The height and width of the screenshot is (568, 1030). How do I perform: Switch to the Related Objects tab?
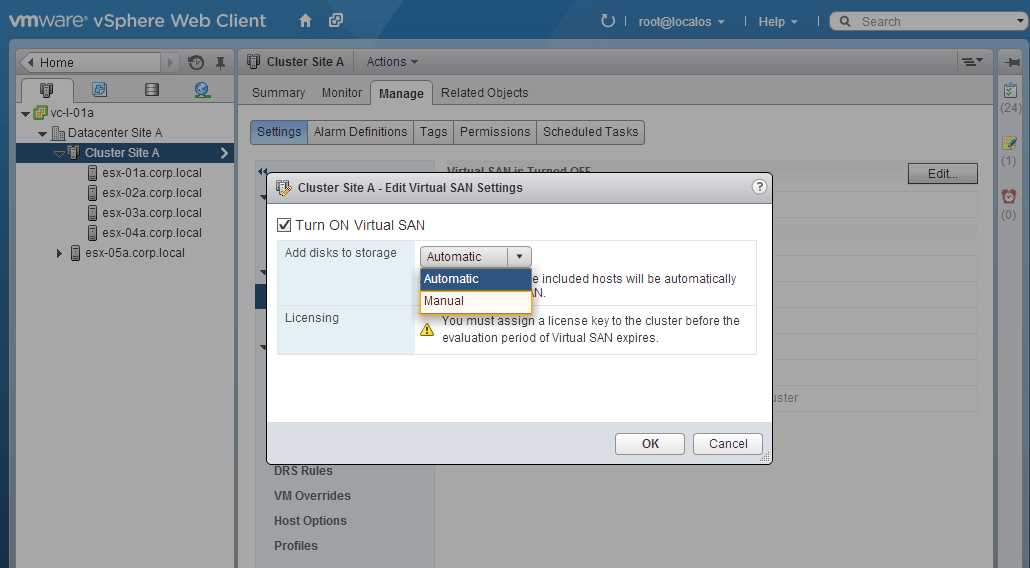[x=484, y=93]
